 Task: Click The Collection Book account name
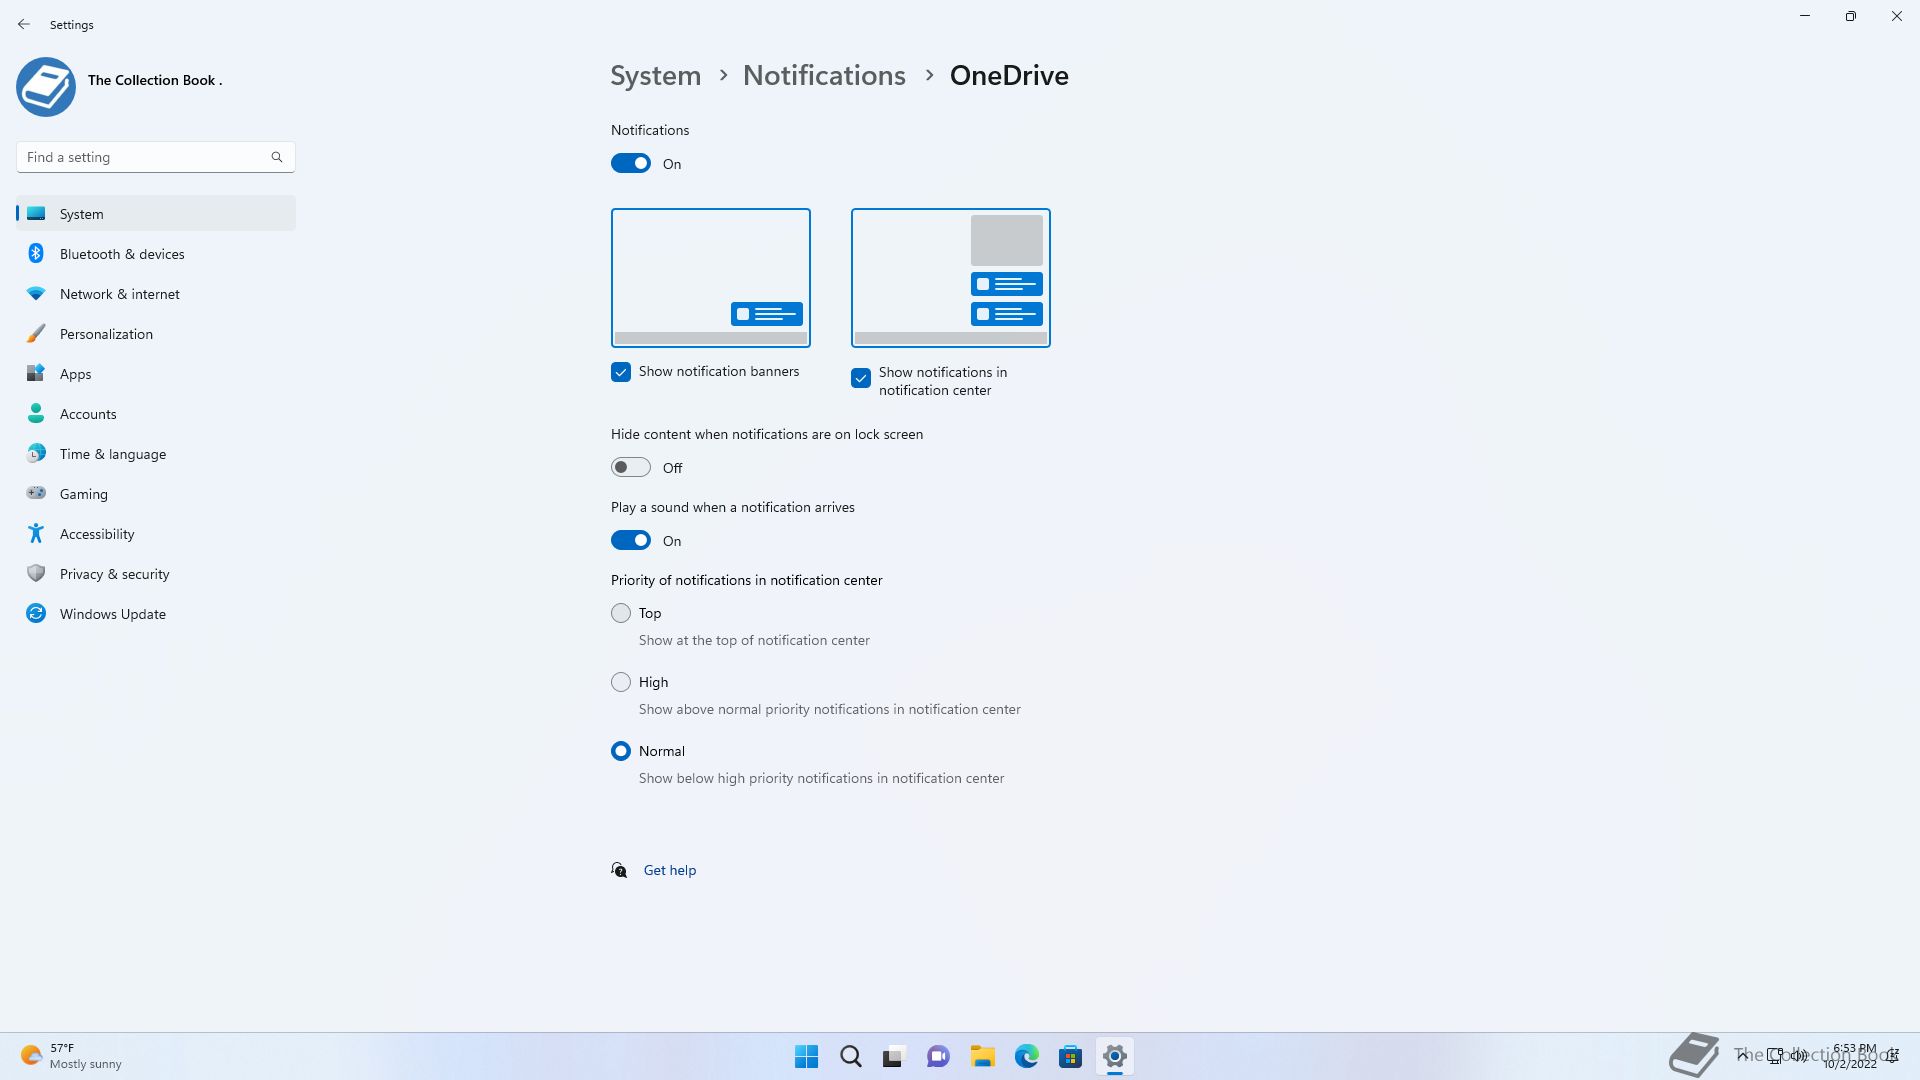coord(155,80)
